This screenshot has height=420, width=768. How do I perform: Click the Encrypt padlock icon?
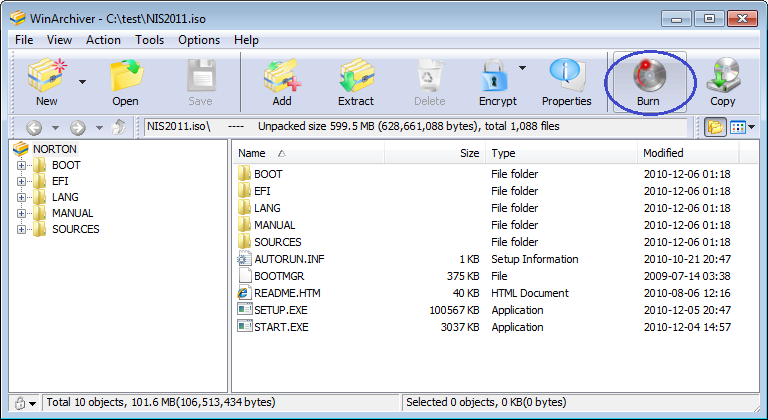[494, 76]
